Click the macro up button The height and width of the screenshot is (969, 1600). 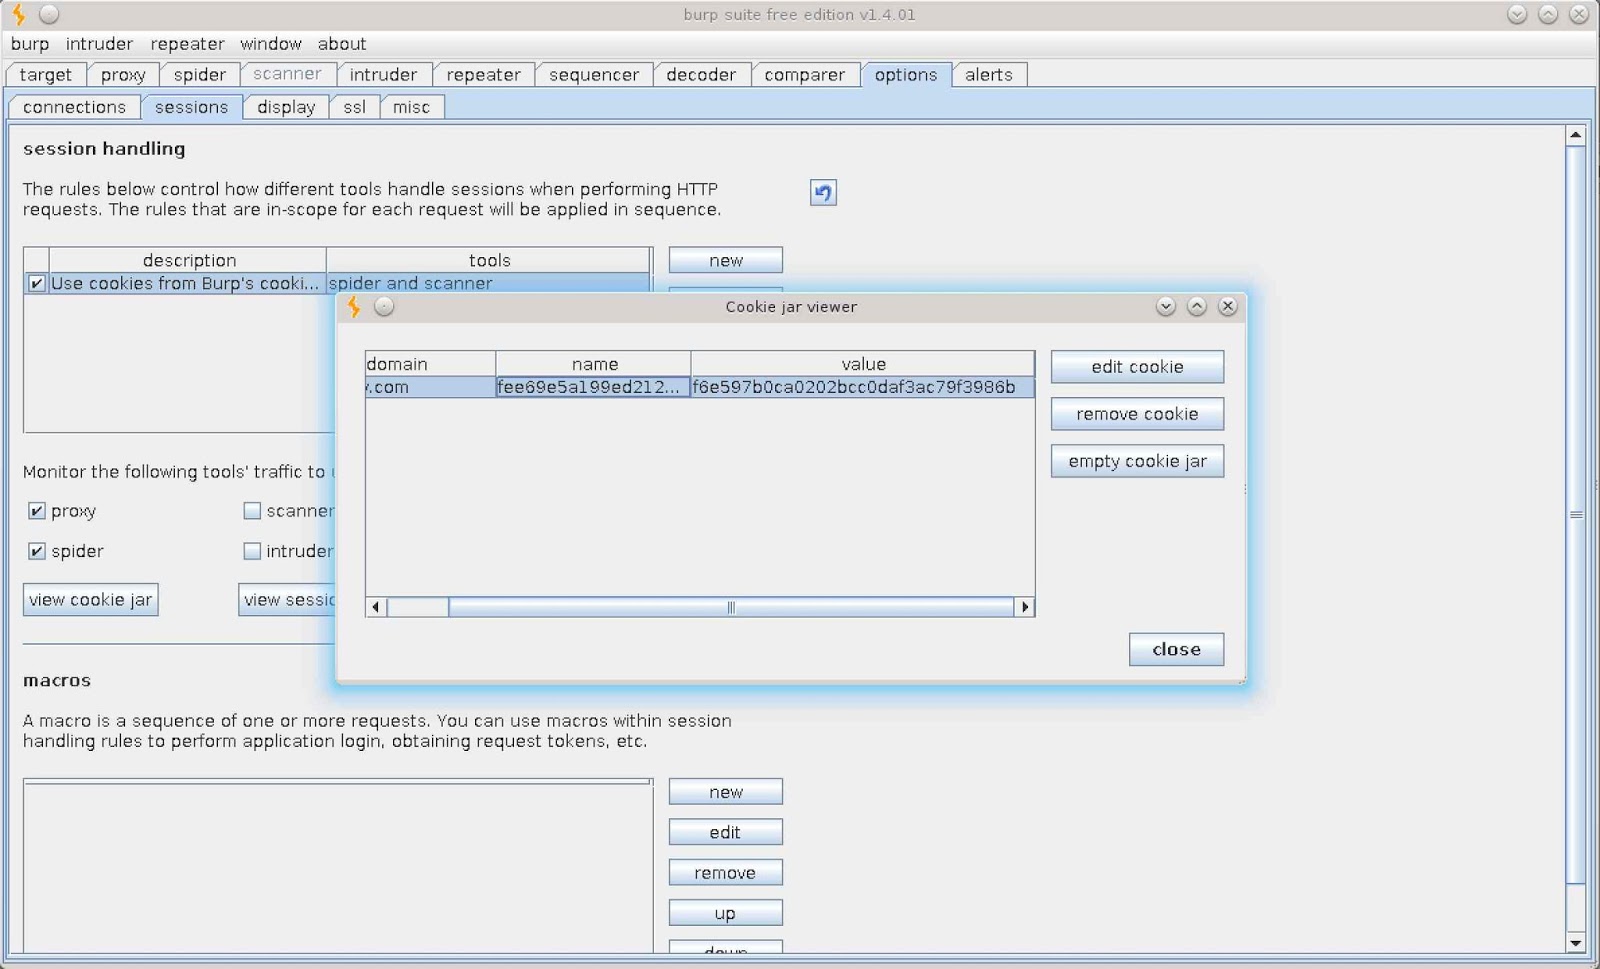(725, 913)
